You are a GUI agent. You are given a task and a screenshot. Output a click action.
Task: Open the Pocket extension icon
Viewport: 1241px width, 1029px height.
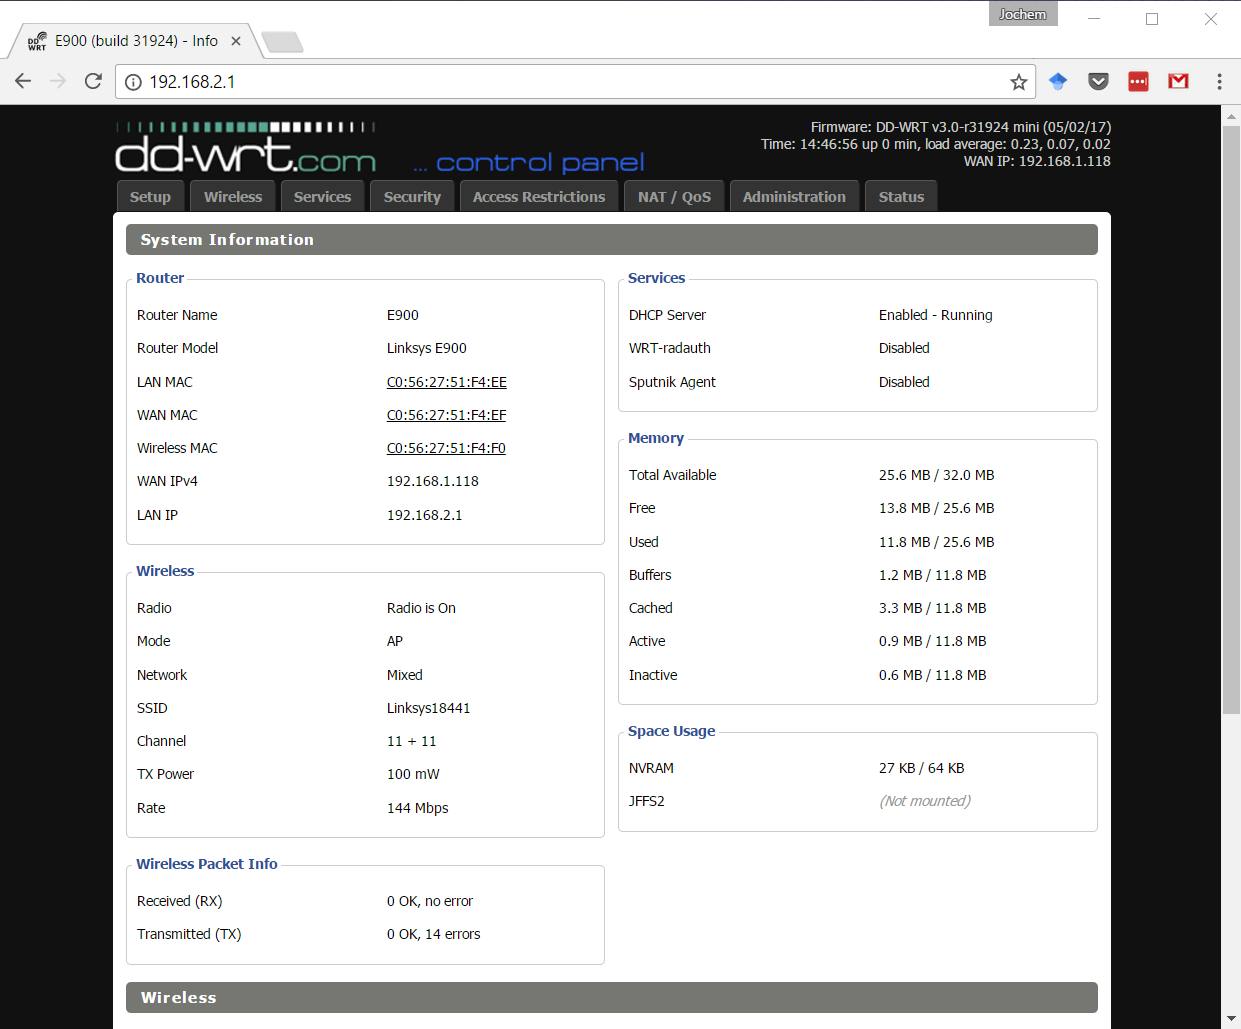(1098, 82)
